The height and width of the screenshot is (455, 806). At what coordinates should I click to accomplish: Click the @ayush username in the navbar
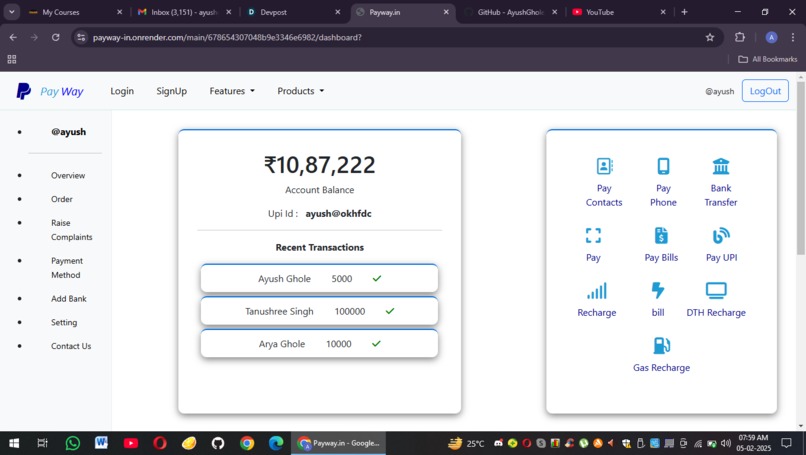720,91
